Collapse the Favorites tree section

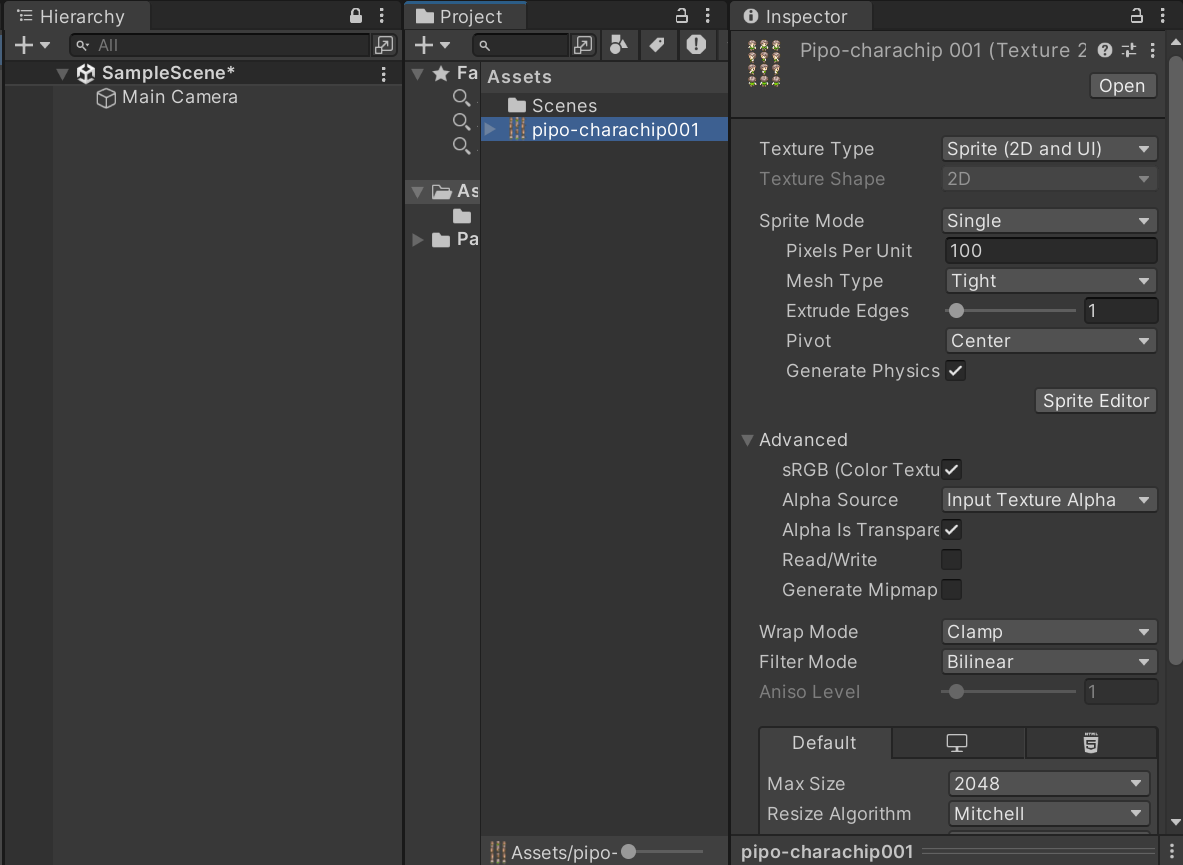click(417, 74)
